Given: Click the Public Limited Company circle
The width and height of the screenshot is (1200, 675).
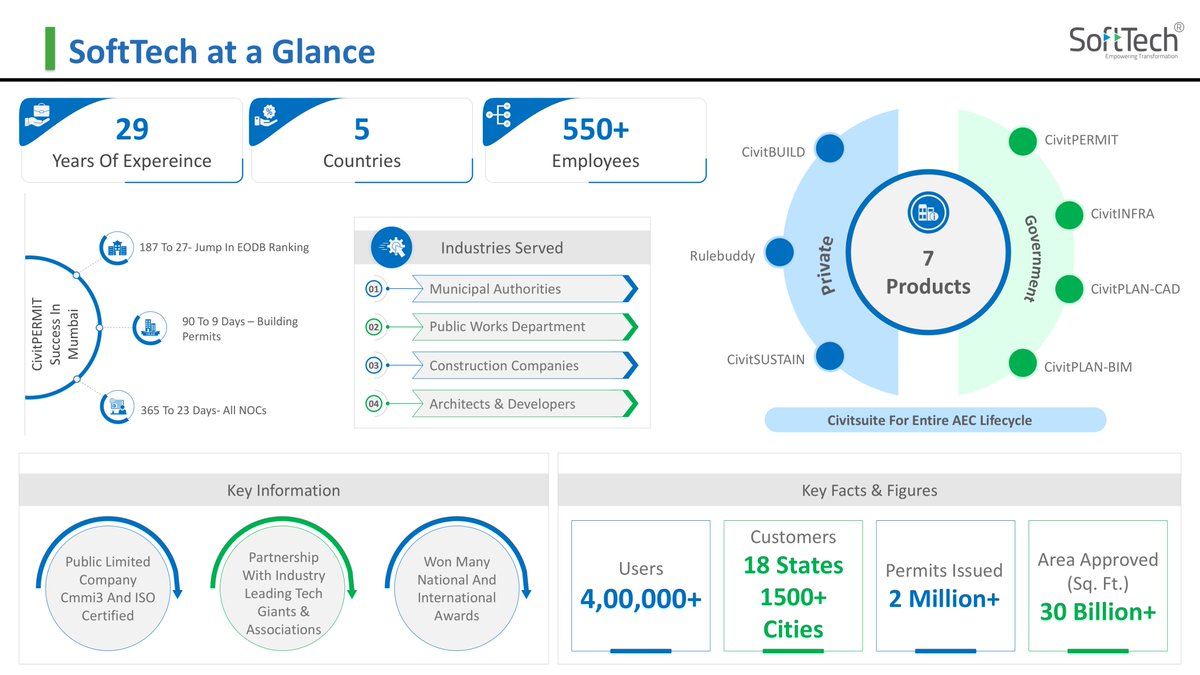Looking at the screenshot, I should coord(107,589).
